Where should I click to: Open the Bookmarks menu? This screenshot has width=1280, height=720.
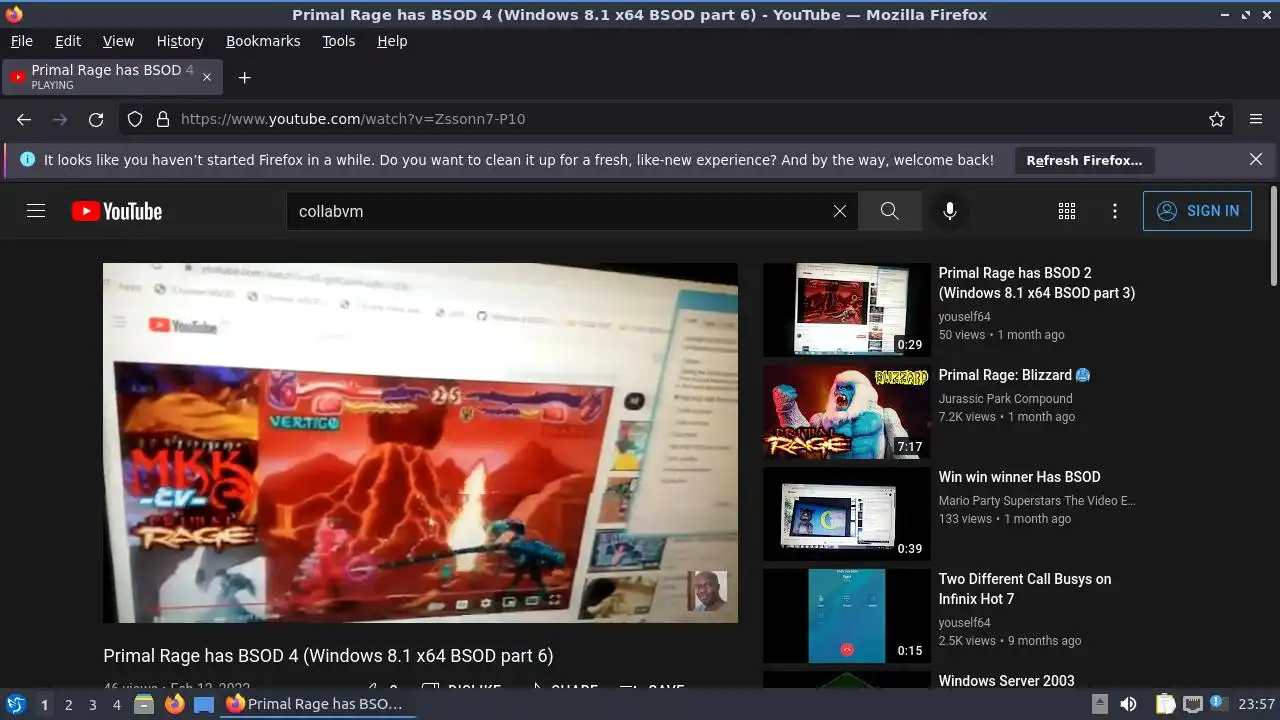click(263, 41)
